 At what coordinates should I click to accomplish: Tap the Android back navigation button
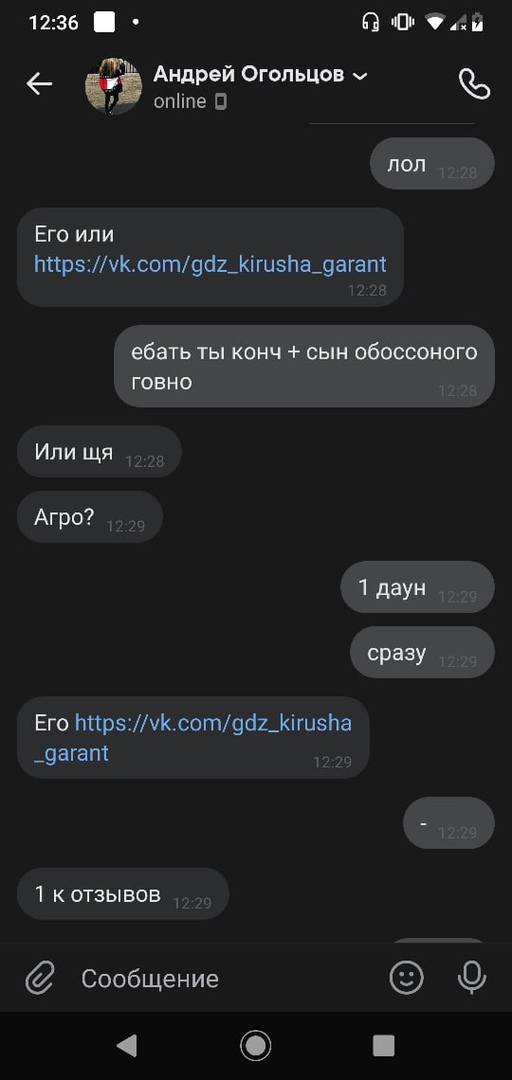[127, 1046]
